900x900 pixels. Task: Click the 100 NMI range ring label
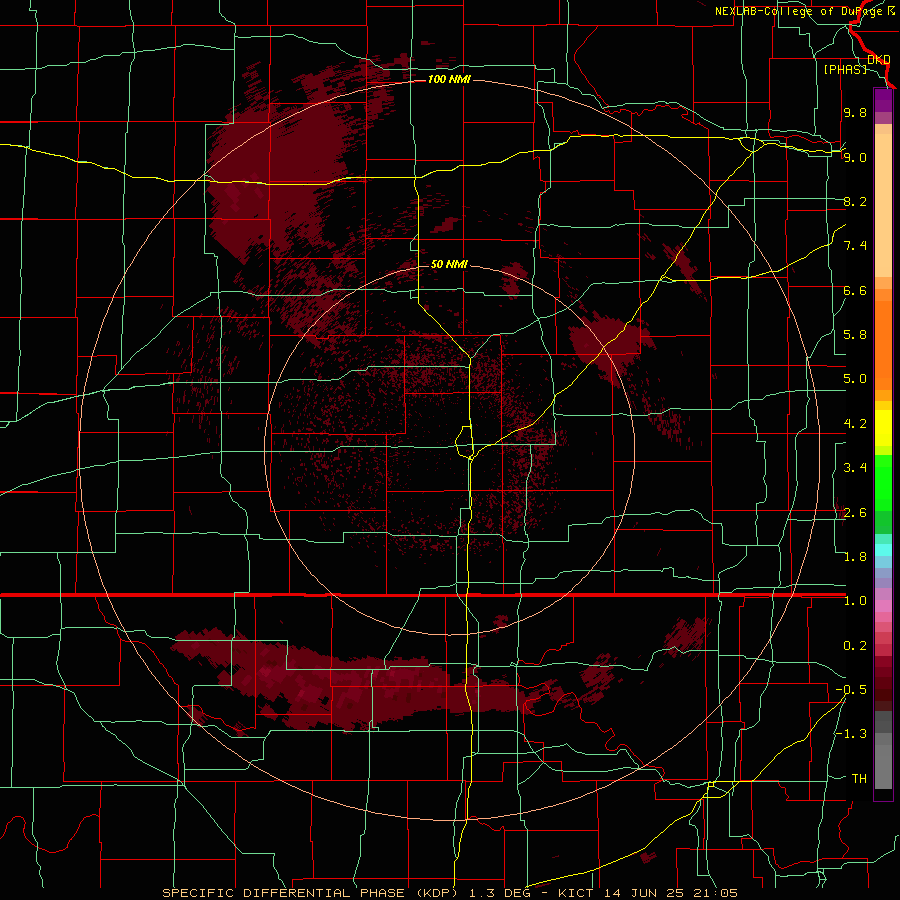coord(449,79)
